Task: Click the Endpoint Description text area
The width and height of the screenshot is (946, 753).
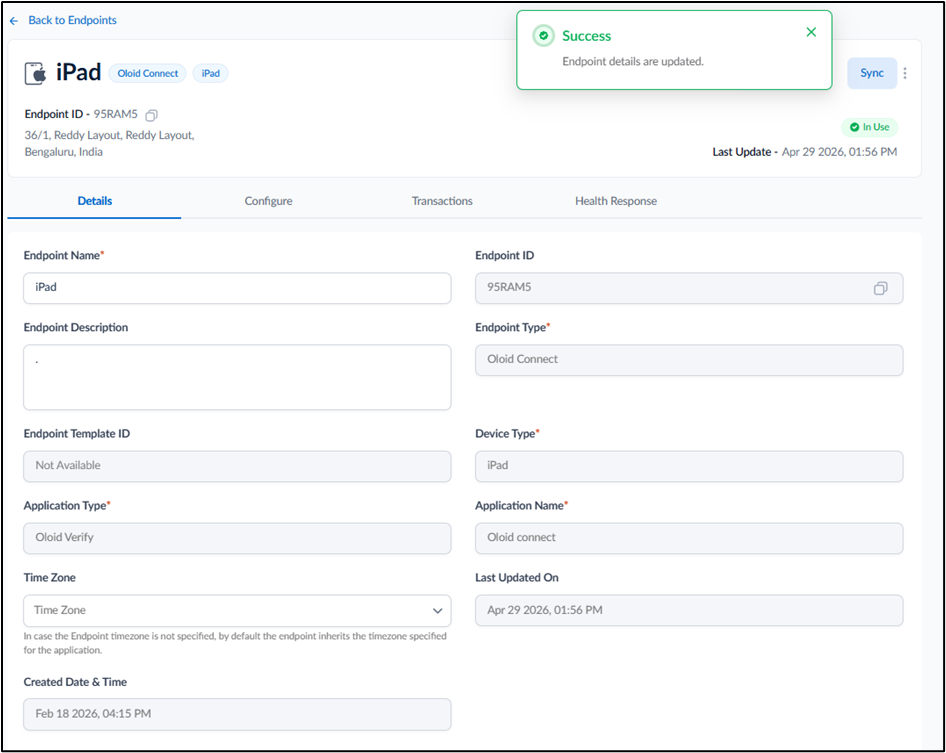Action: [x=237, y=377]
